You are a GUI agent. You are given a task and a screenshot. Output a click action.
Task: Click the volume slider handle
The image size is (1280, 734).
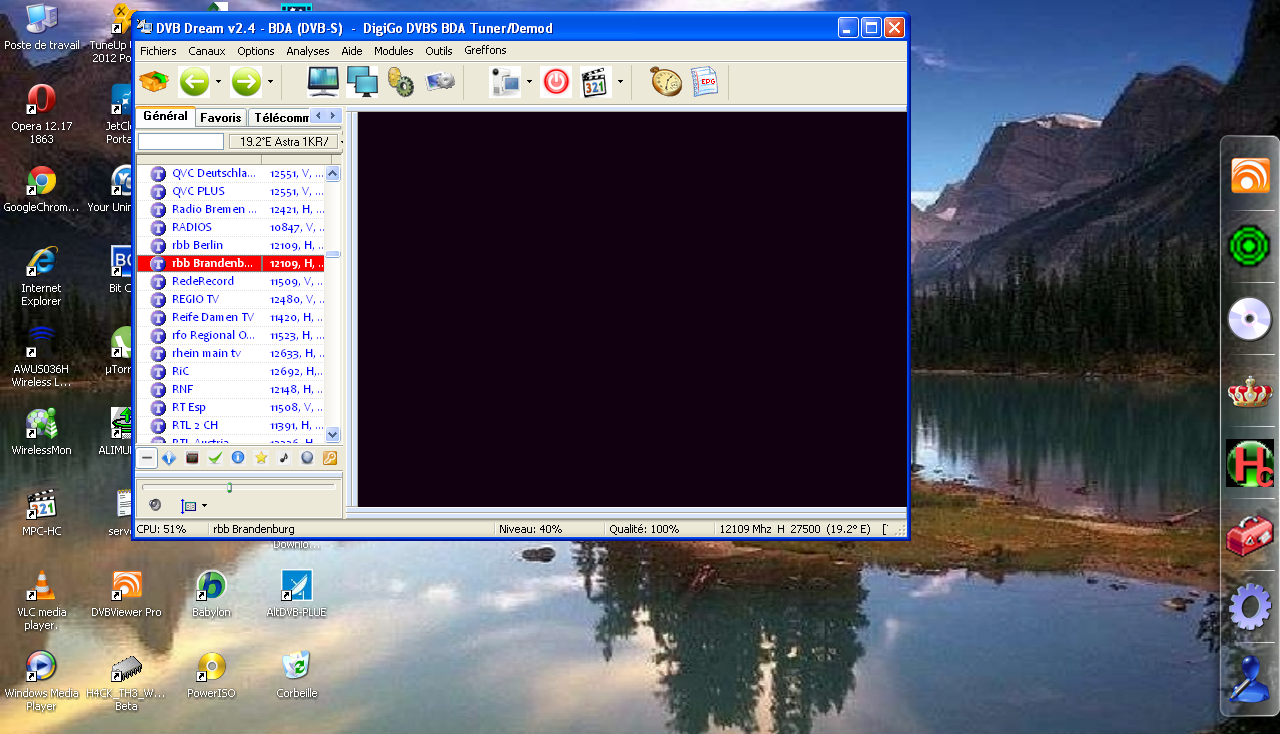[229, 487]
